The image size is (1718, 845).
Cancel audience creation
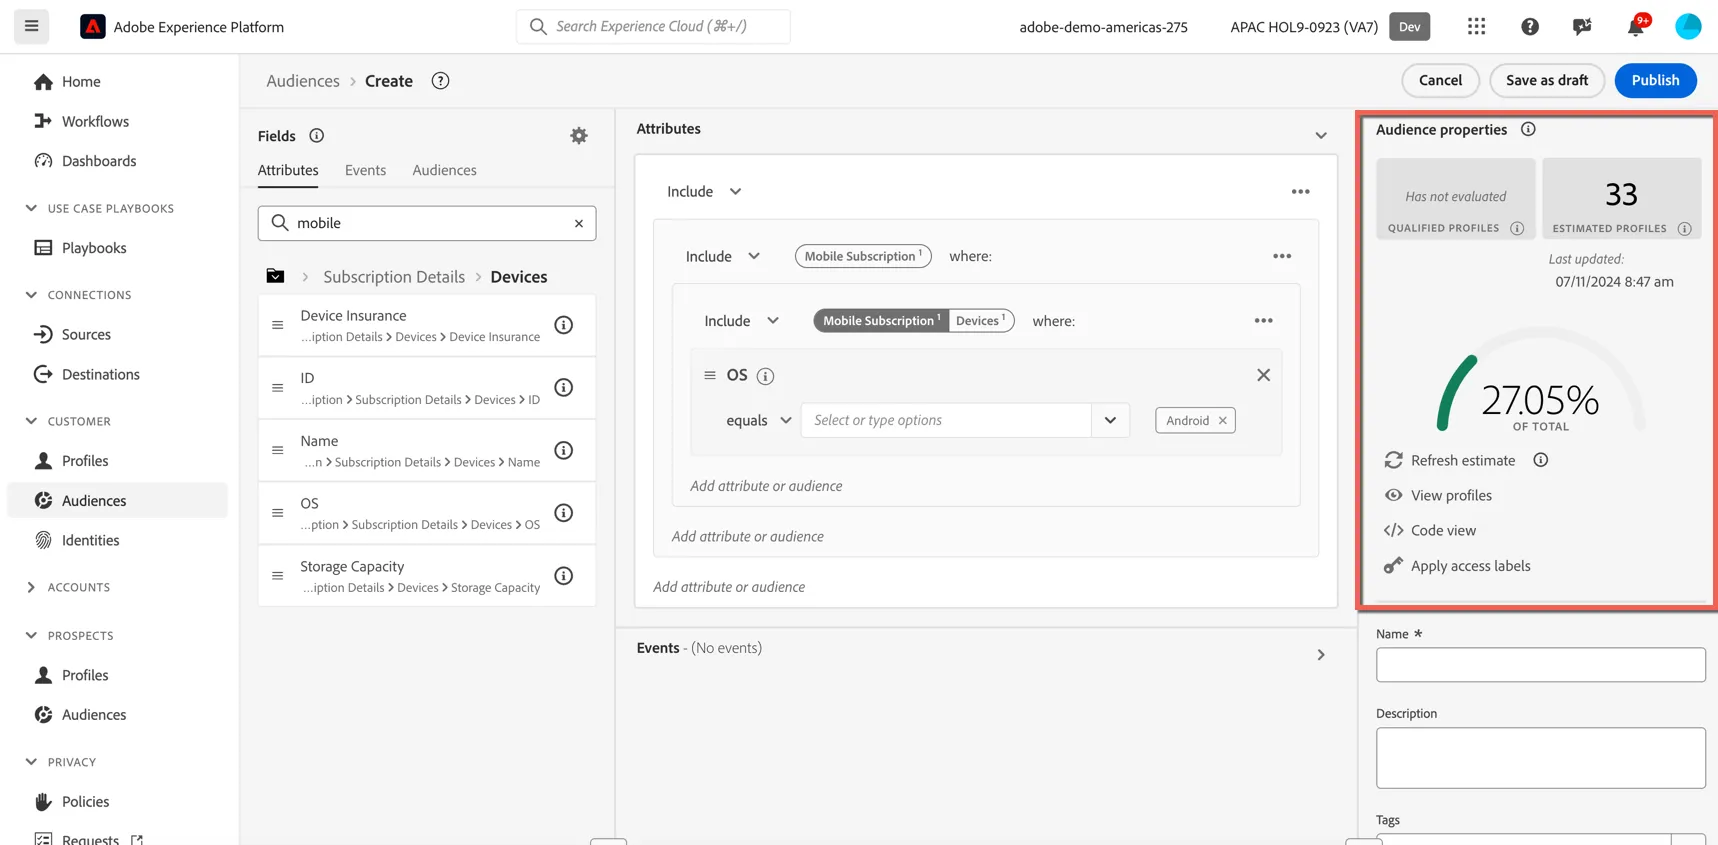pyautogui.click(x=1440, y=80)
